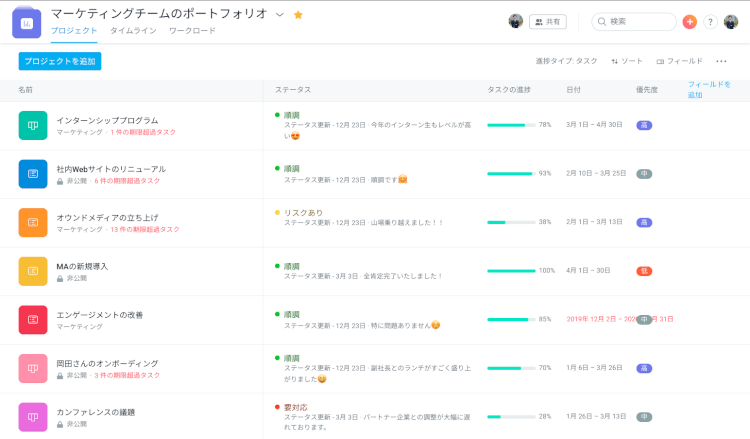Open the 社内Webサイトのリニューアル project name

(111, 169)
